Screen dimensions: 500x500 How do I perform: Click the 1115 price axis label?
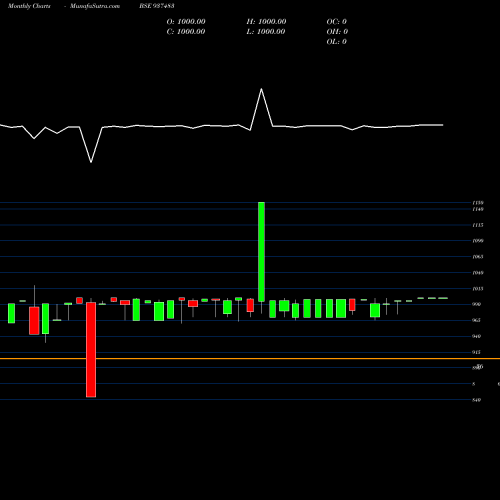(478, 225)
